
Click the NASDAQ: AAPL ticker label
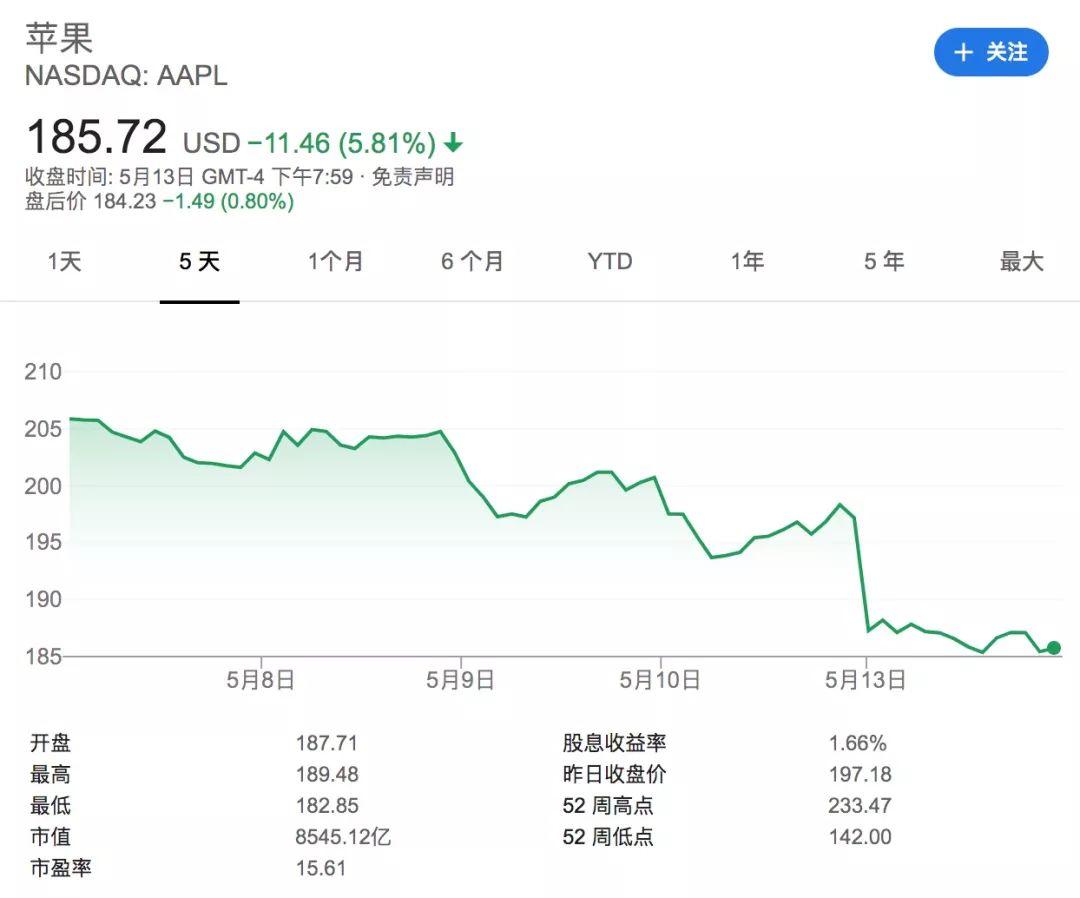[126, 75]
